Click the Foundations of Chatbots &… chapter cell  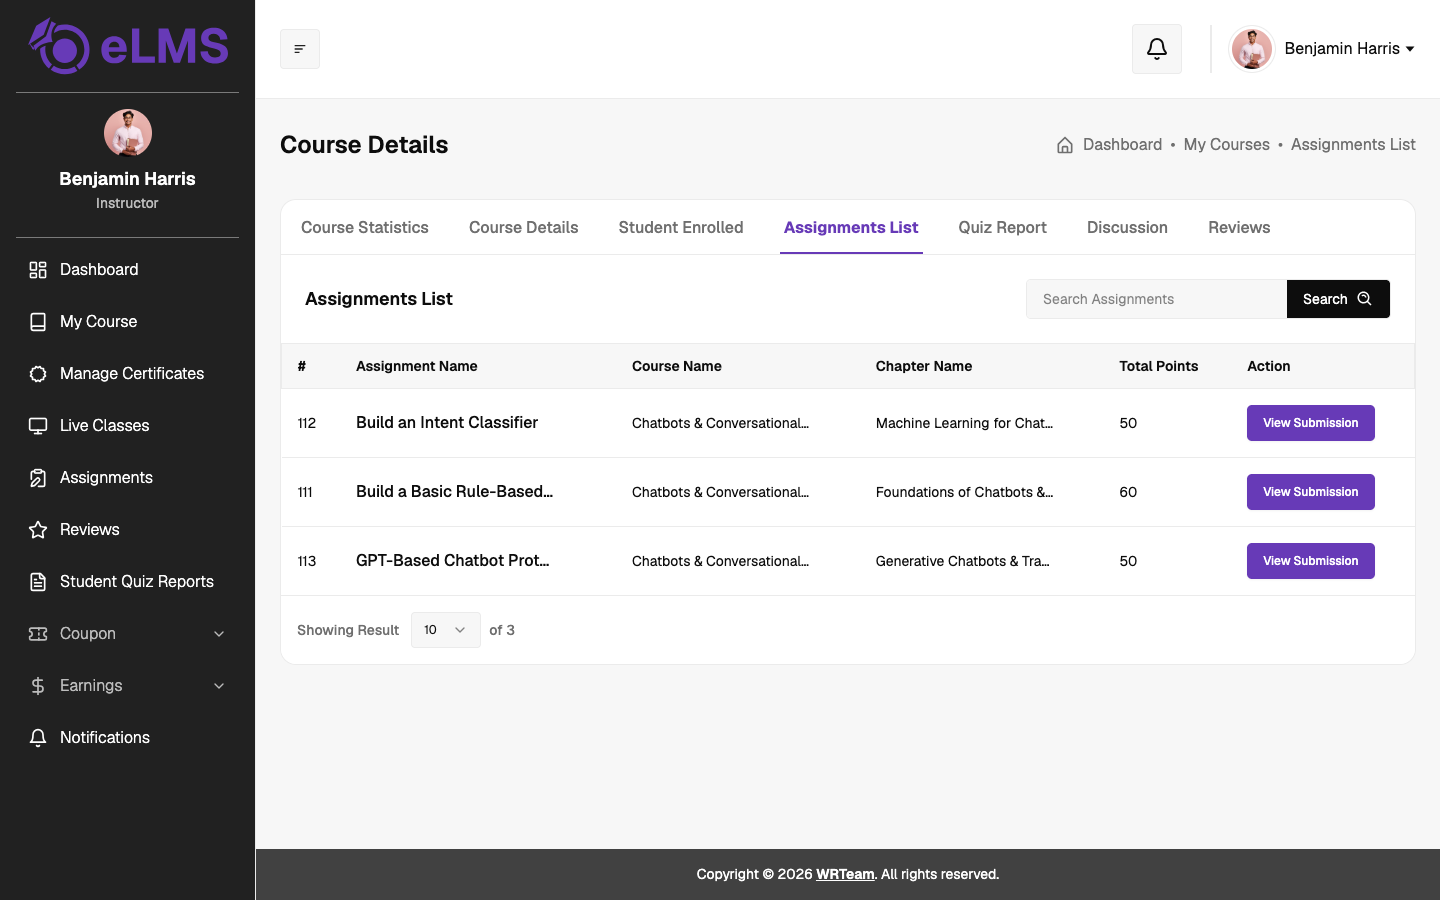[x=964, y=492]
